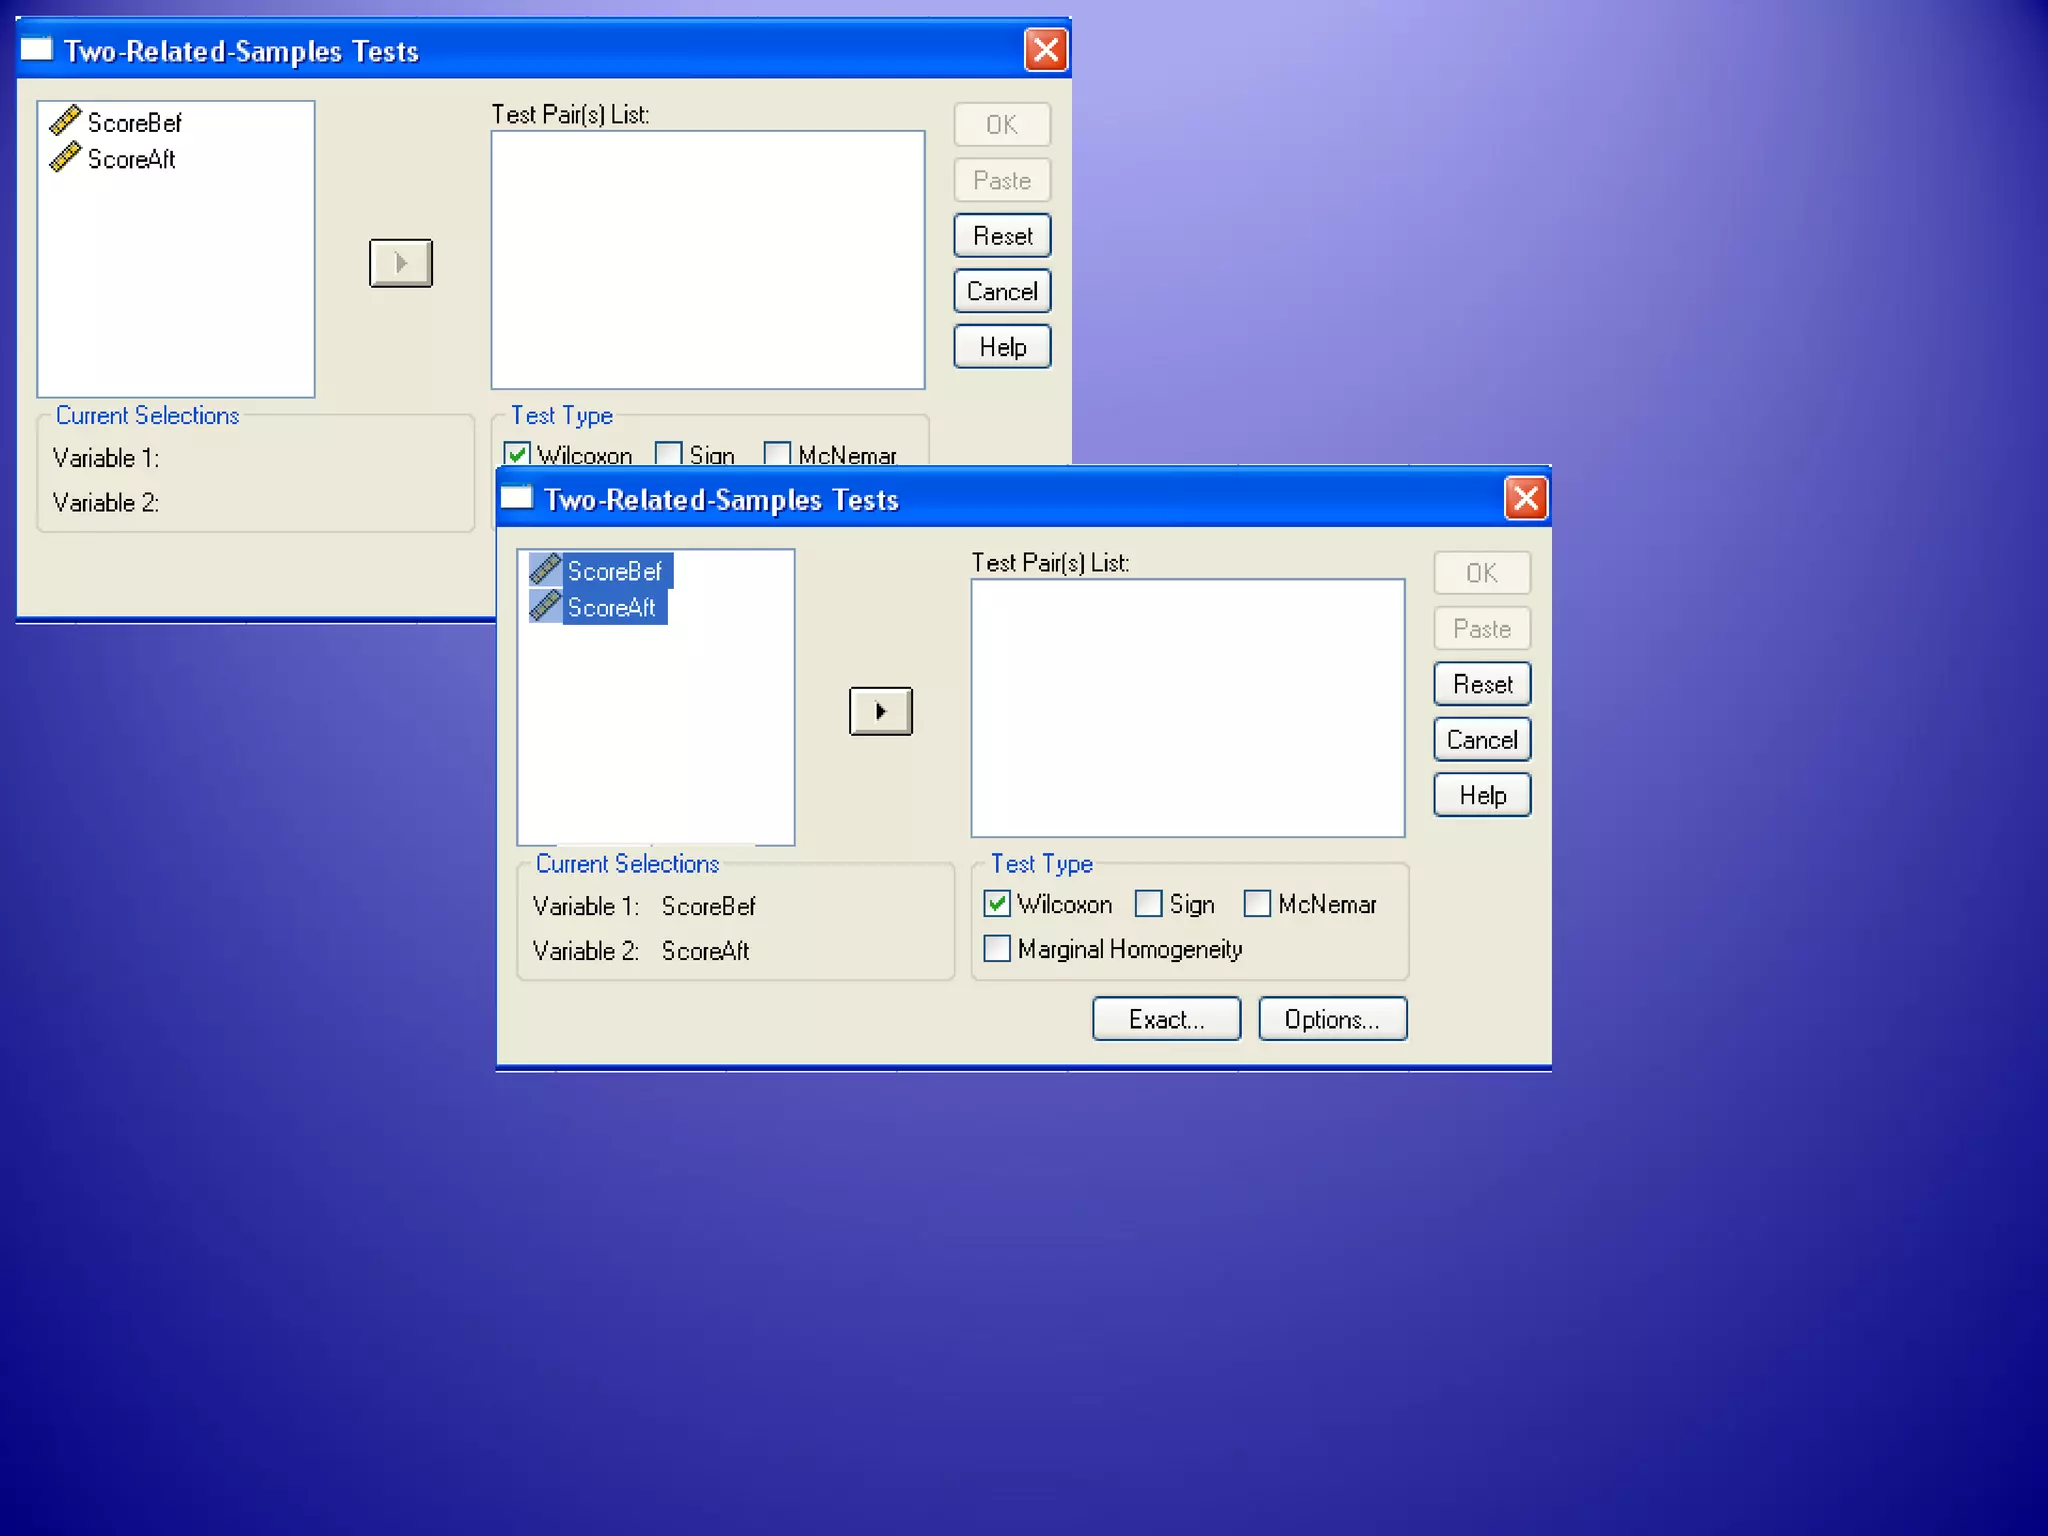Close the front Two-Related-Samples Tests dialog
This screenshot has height=1536, width=2048.
1526,498
